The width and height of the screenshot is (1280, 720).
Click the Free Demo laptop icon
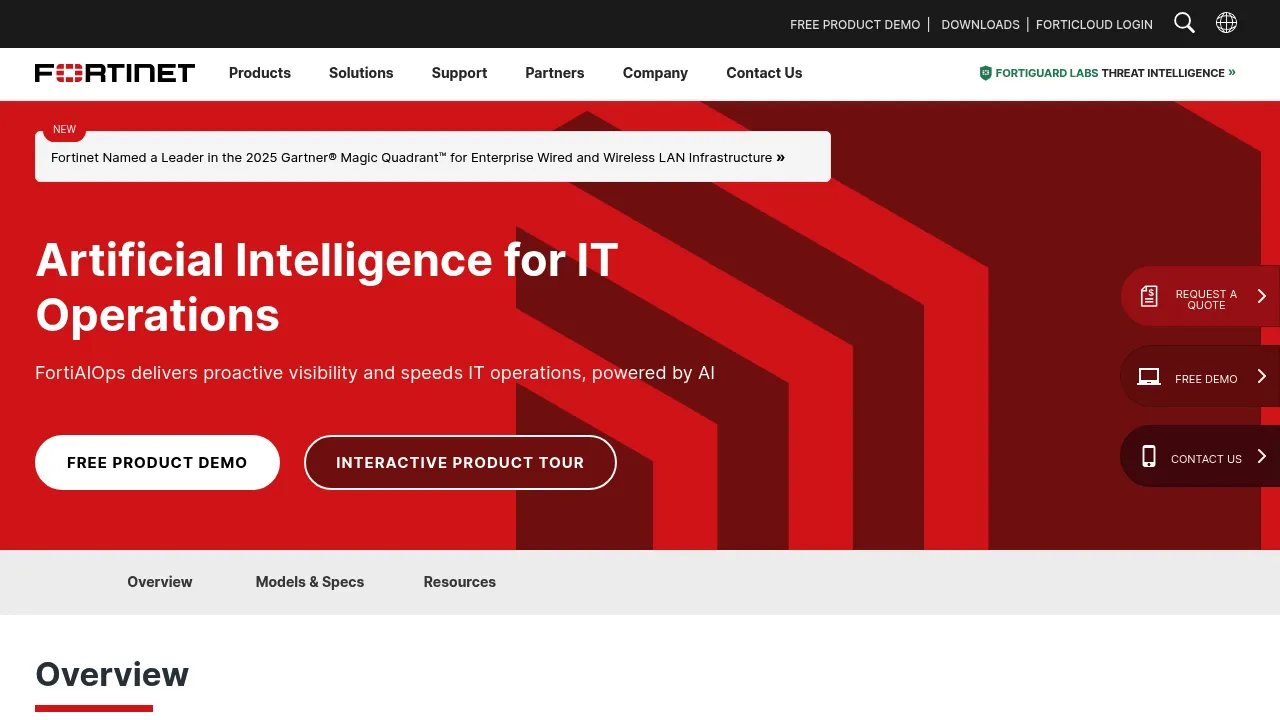tap(1149, 377)
